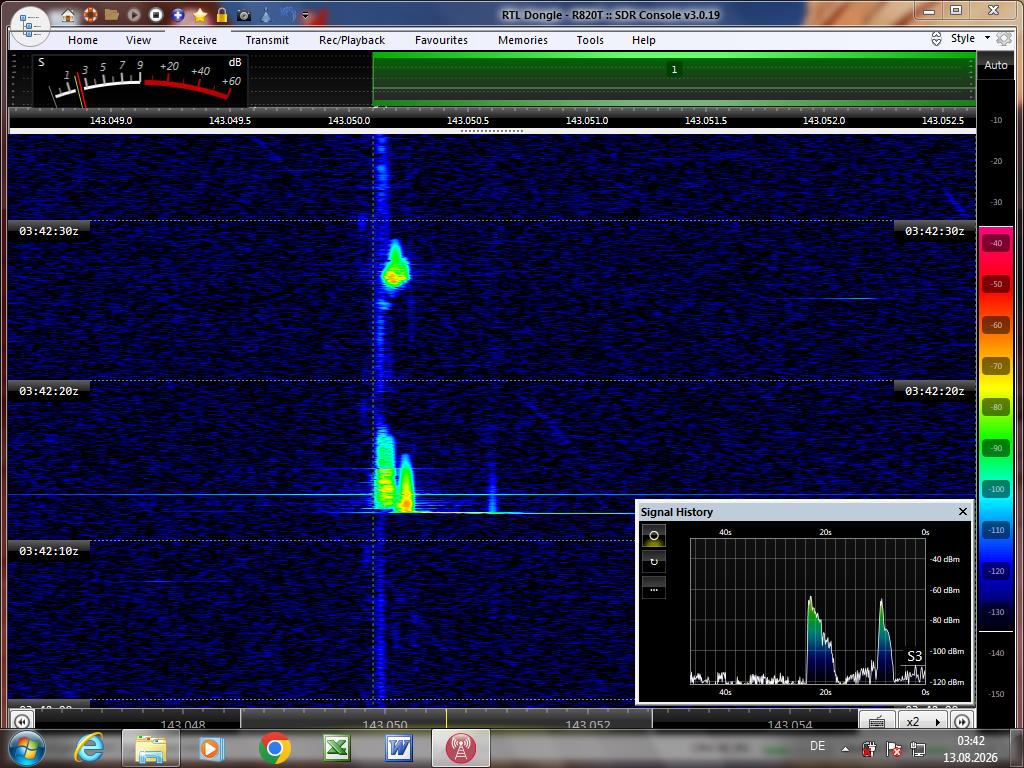1024x768 pixels.
Task: Launch Internet Explorer from the taskbar
Action: (89, 748)
